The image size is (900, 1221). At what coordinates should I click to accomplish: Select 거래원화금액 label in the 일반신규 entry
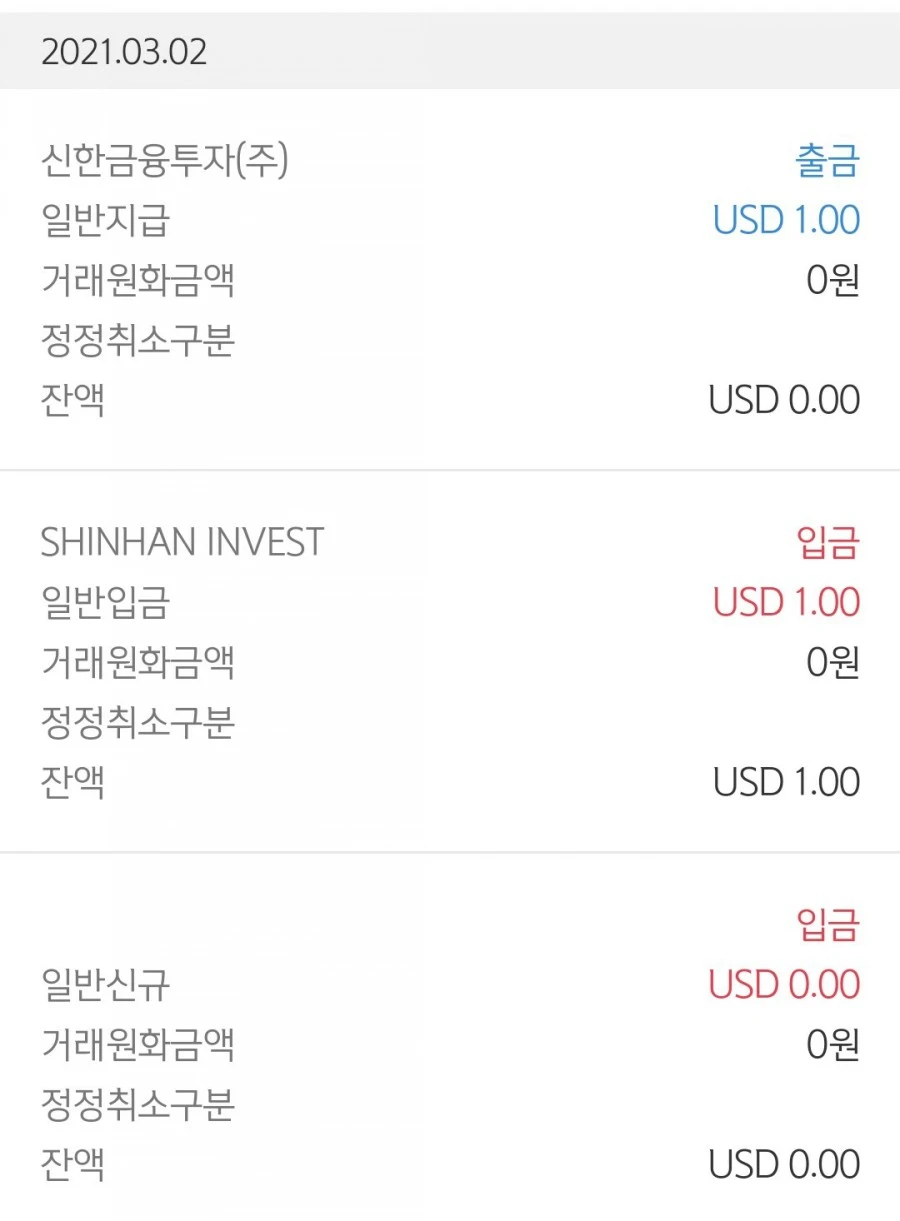(x=138, y=1045)
